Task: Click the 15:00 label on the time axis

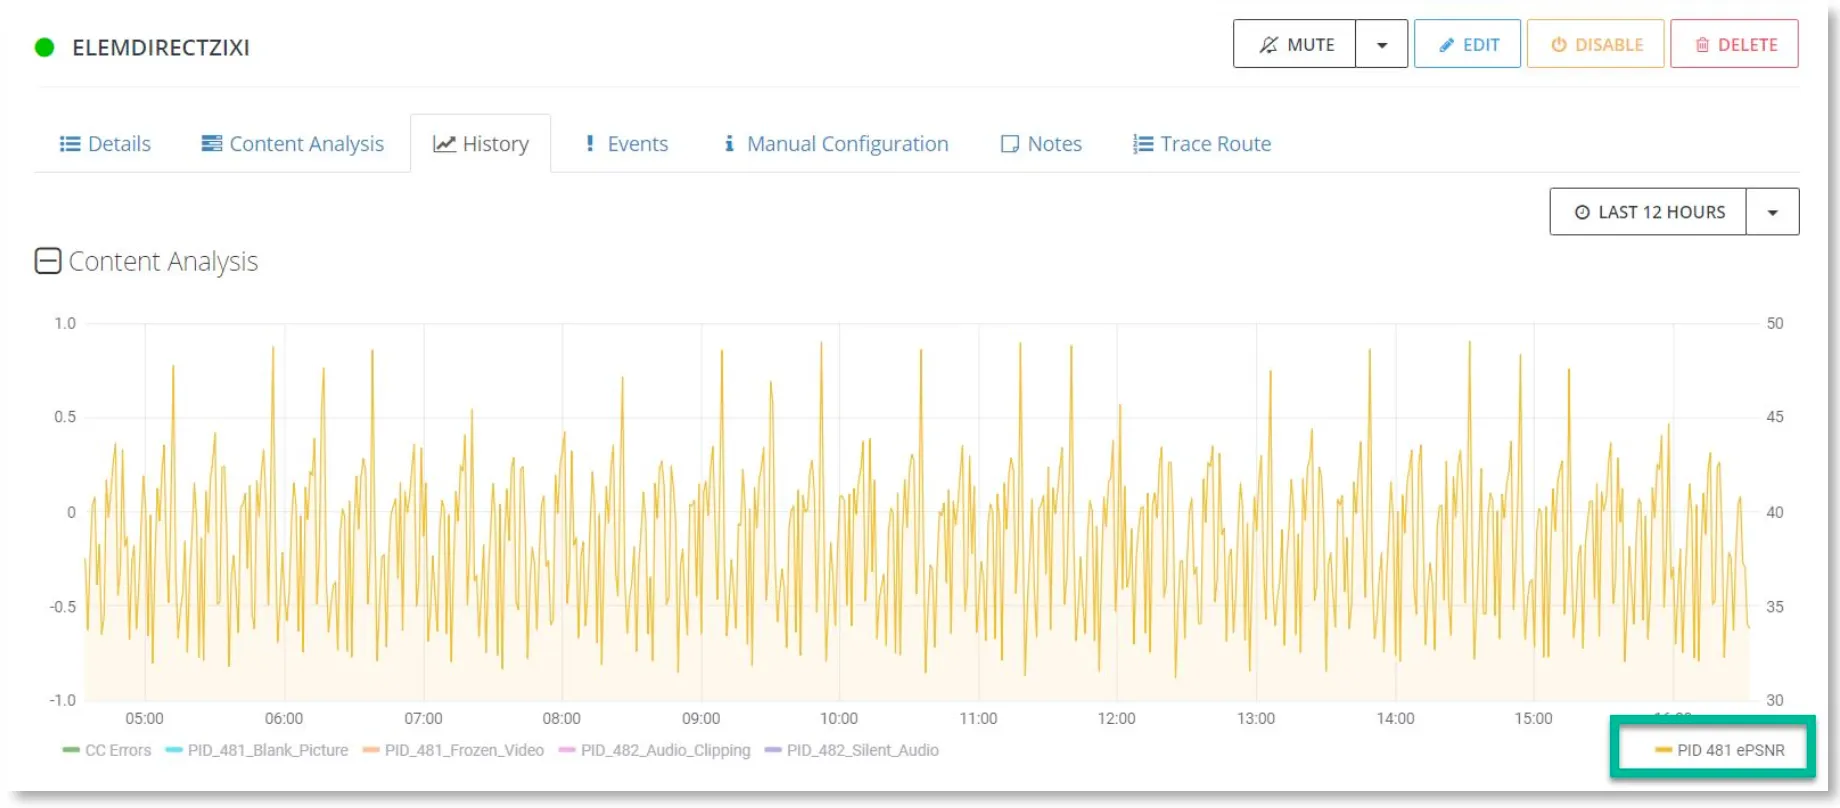Action: click(1533, 718)
